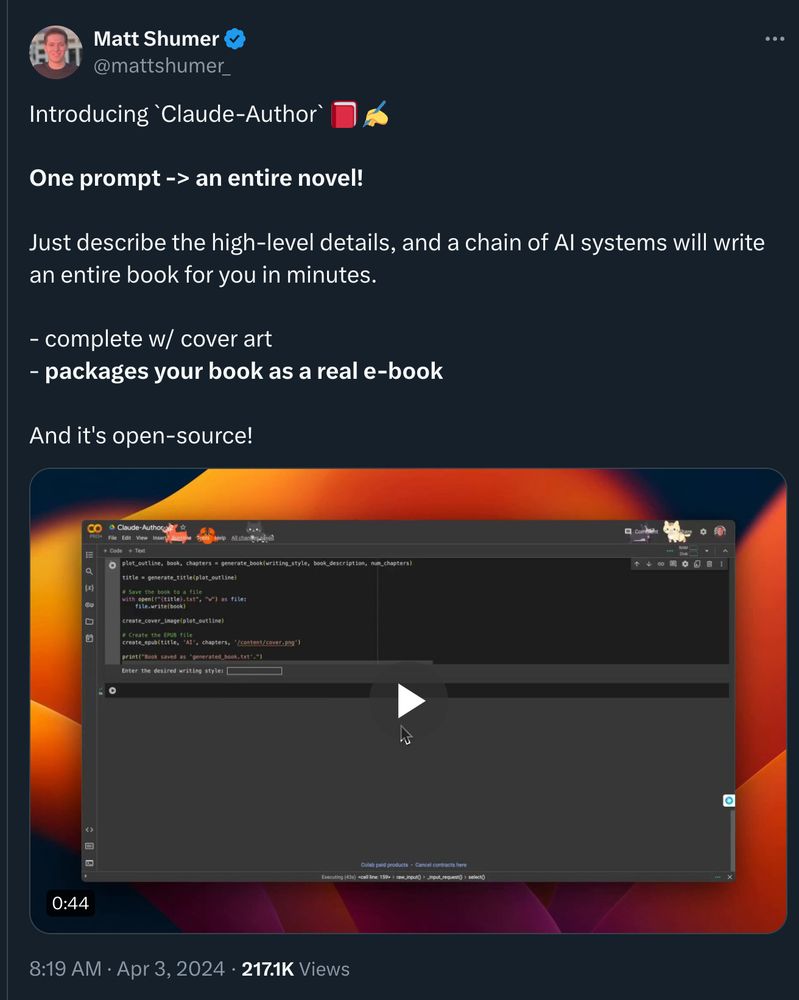Open the Colab files folder icon

[x=89, y=621]
